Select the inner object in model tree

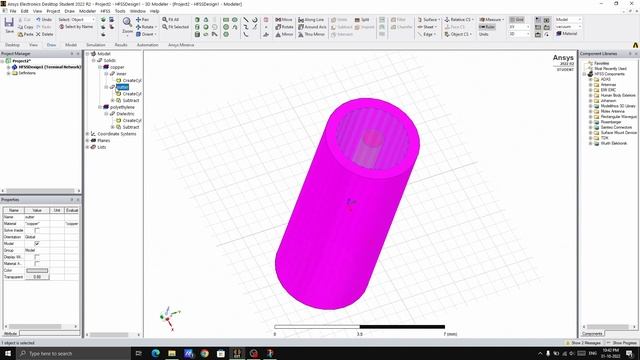121,74
